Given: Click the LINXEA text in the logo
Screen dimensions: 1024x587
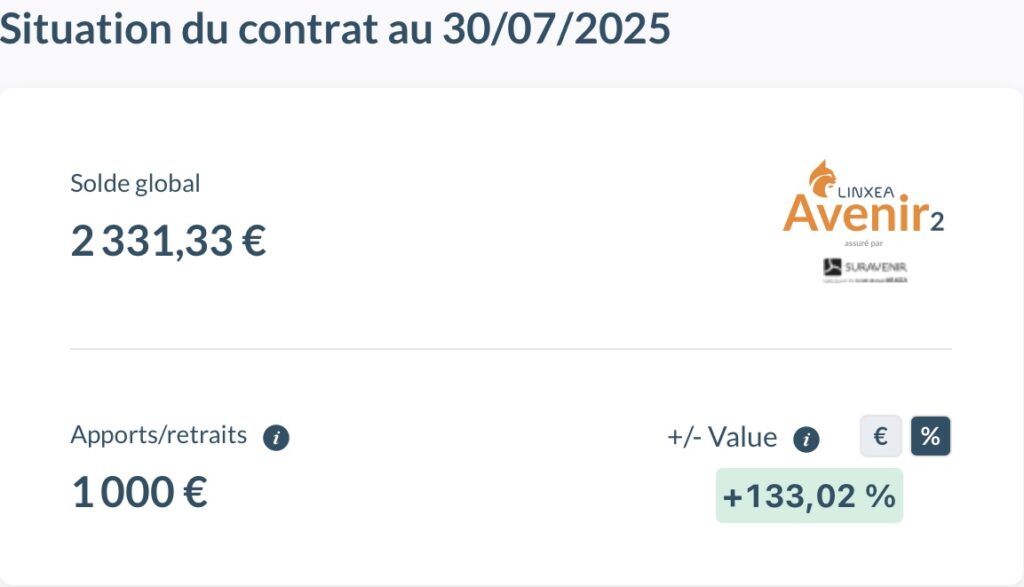Looking at the screenshot, I should [x=866, y=192].
